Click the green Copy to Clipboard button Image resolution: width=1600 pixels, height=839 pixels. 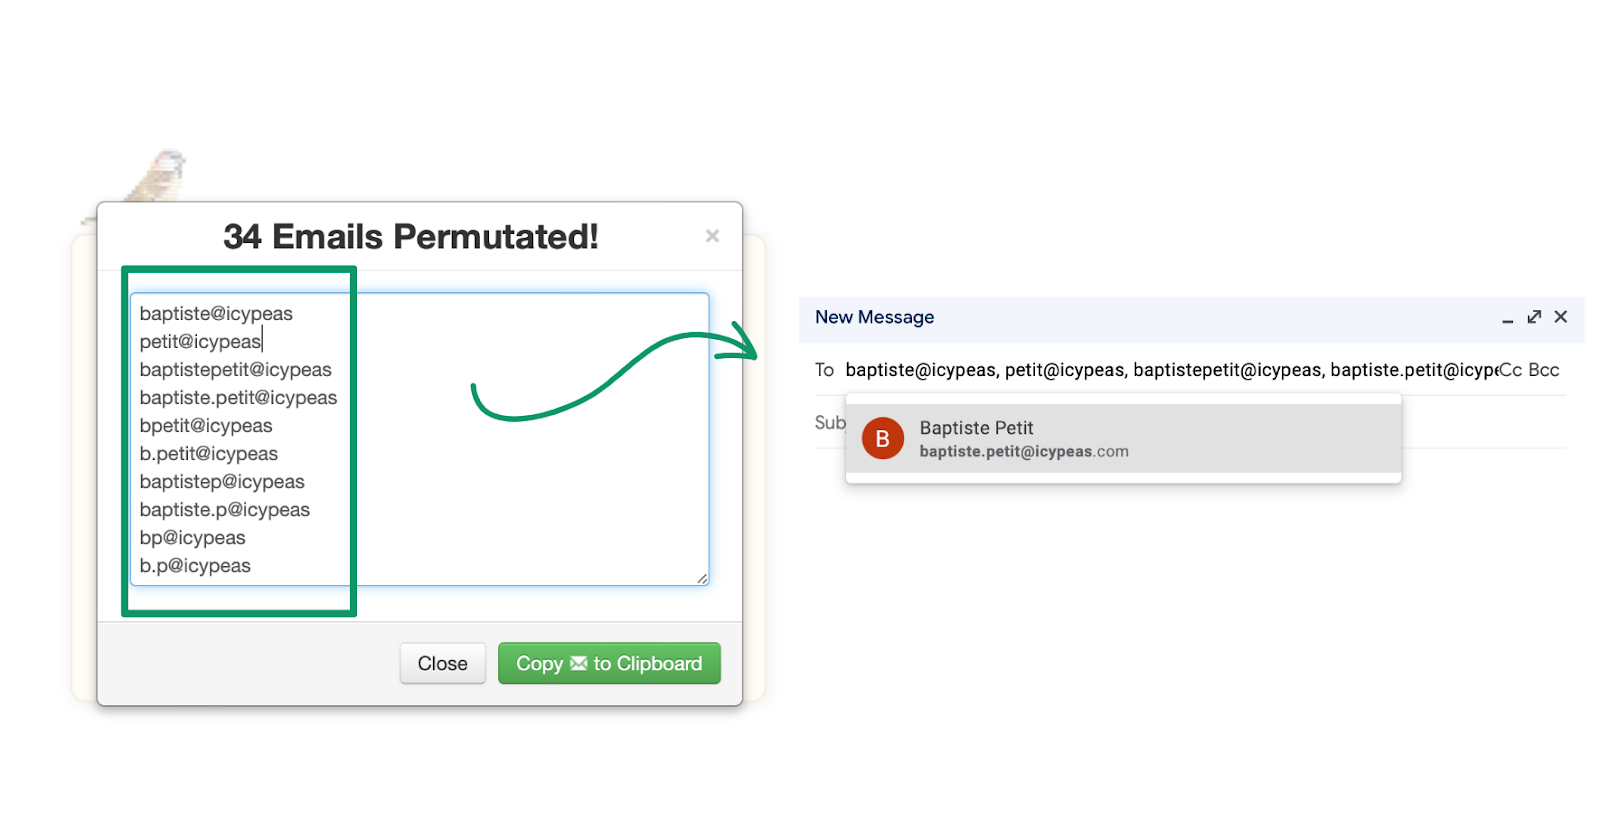pos(609,663)
